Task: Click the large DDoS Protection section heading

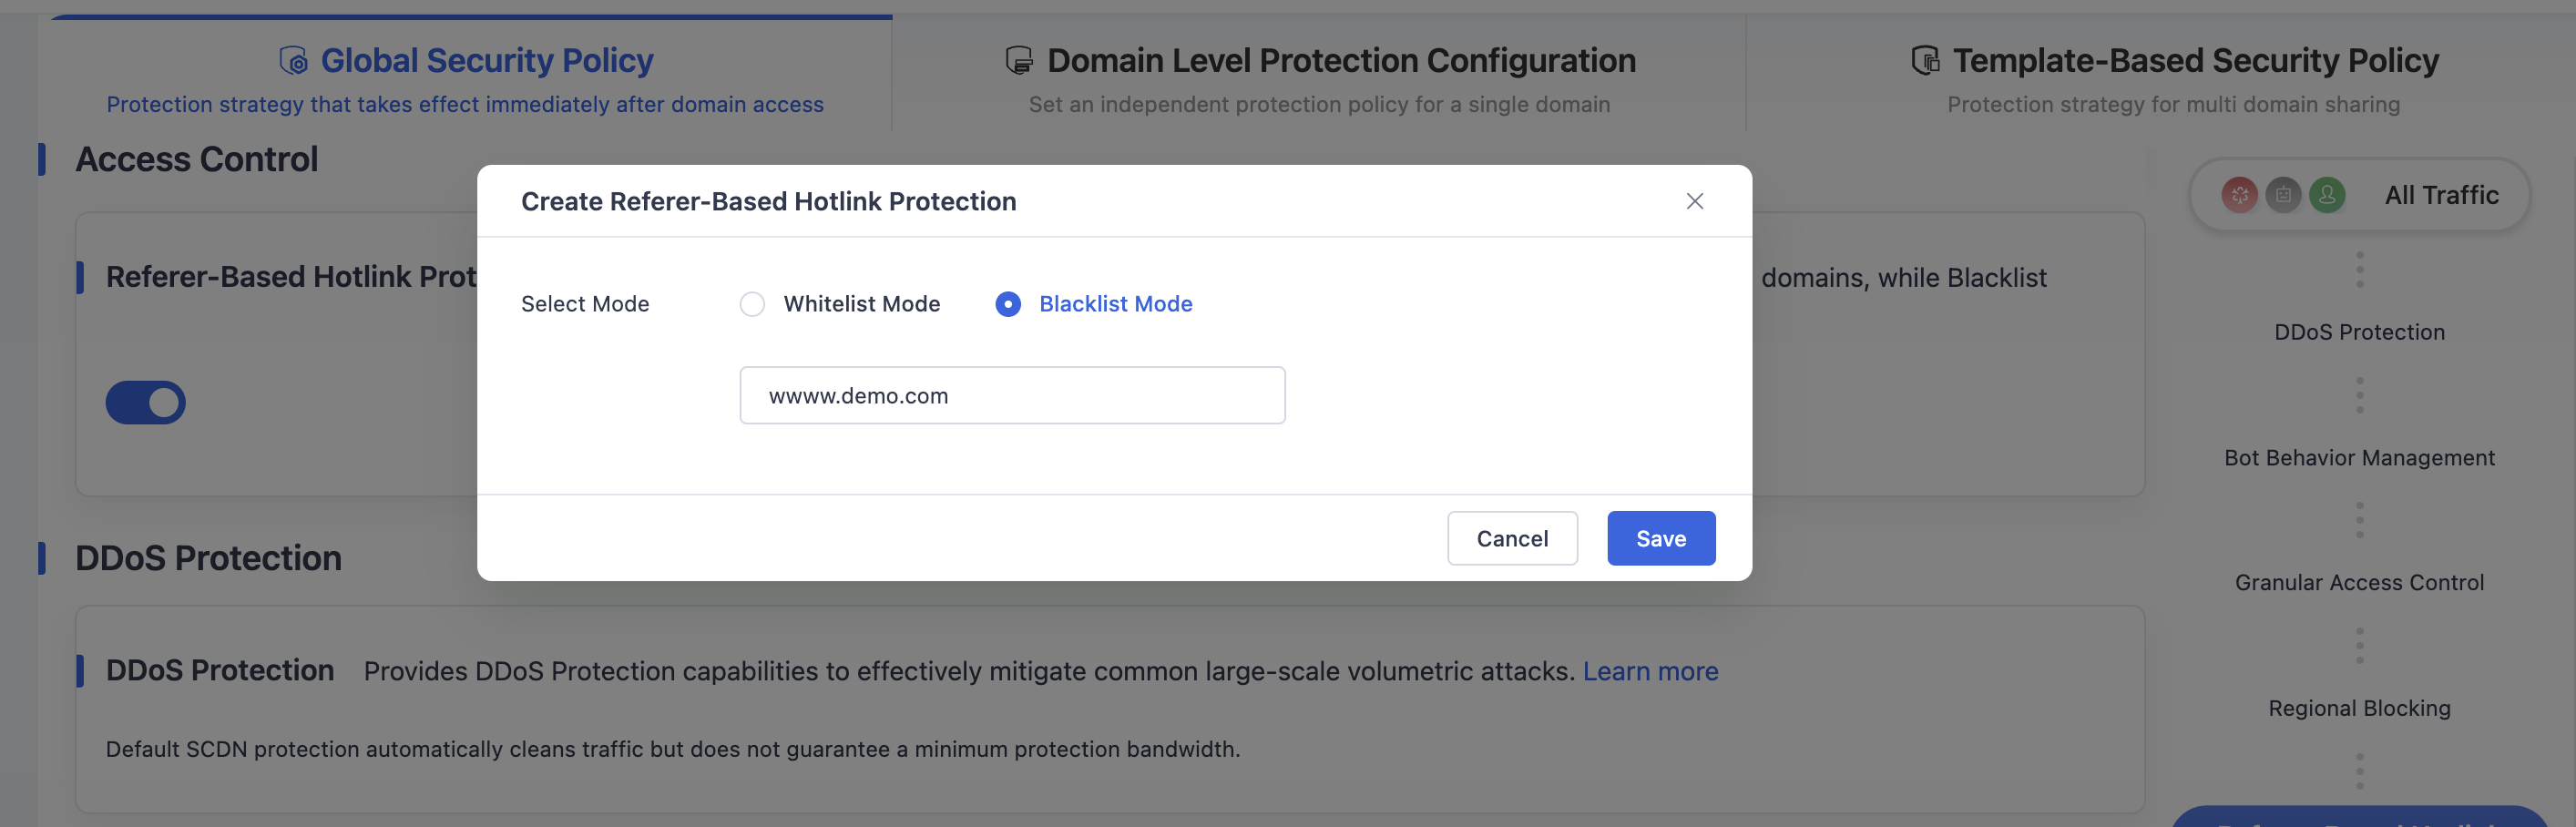Action: click(x=208, y=558)
